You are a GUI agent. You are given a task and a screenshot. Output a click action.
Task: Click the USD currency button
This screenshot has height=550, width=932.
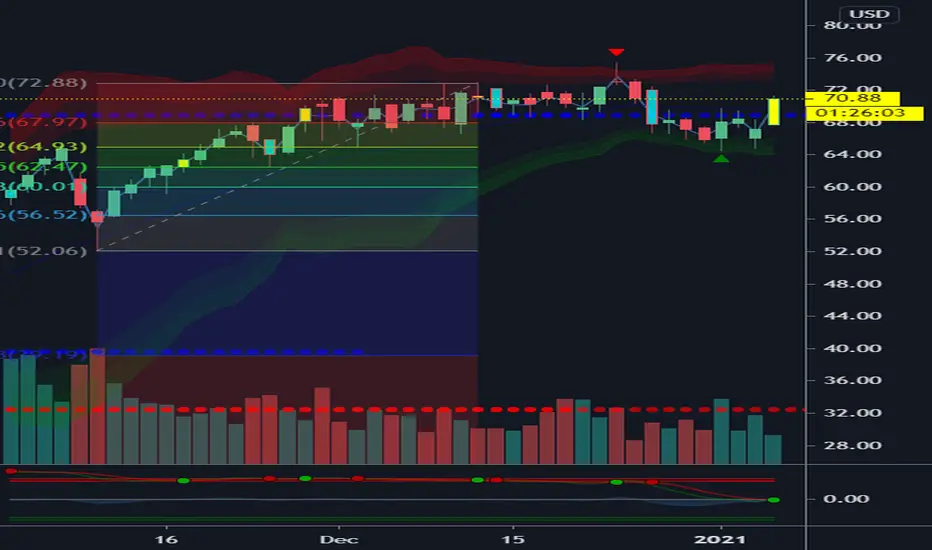click(869, 14)
